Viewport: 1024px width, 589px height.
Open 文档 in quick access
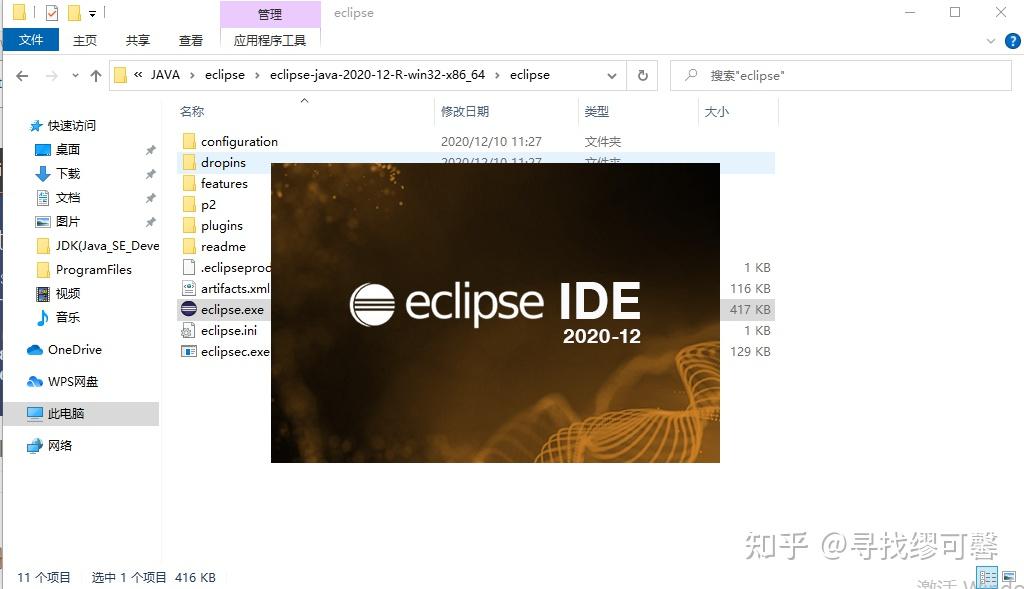67,197
